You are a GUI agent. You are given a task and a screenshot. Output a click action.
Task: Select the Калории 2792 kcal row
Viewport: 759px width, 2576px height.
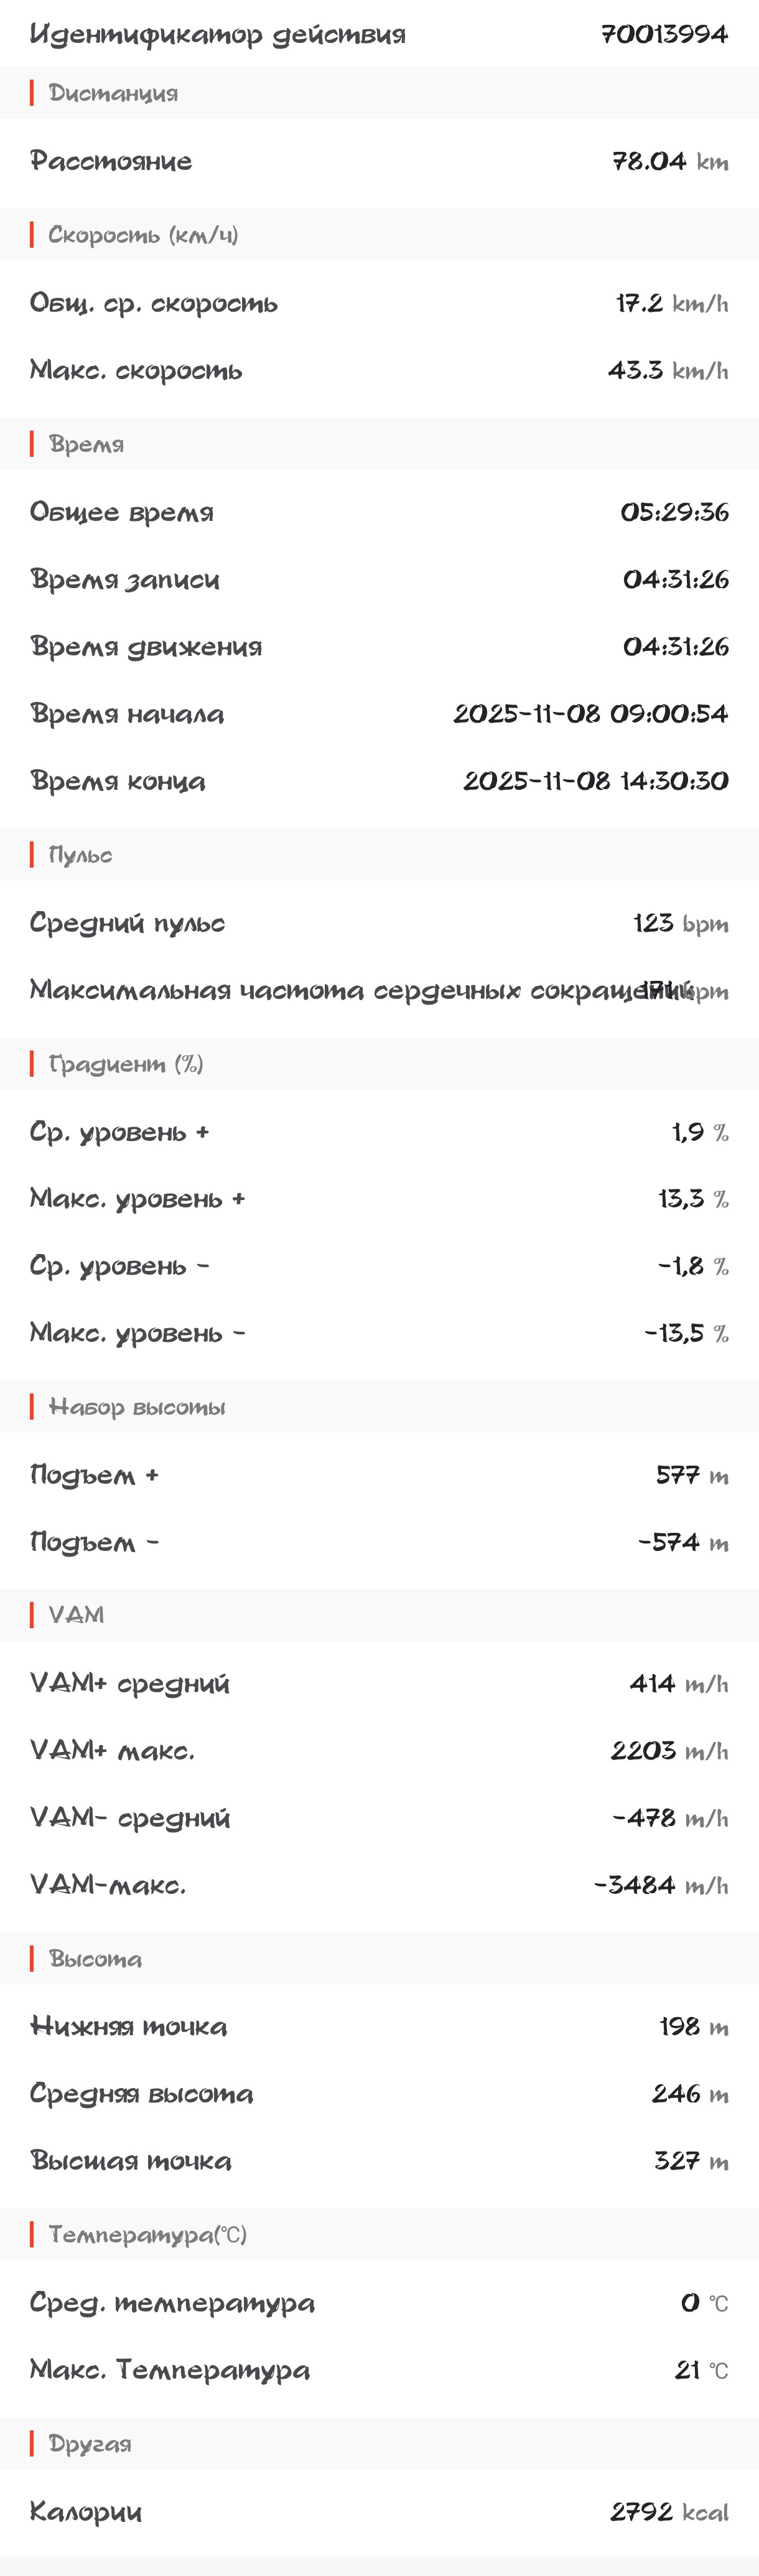(x=379, y=2512)
